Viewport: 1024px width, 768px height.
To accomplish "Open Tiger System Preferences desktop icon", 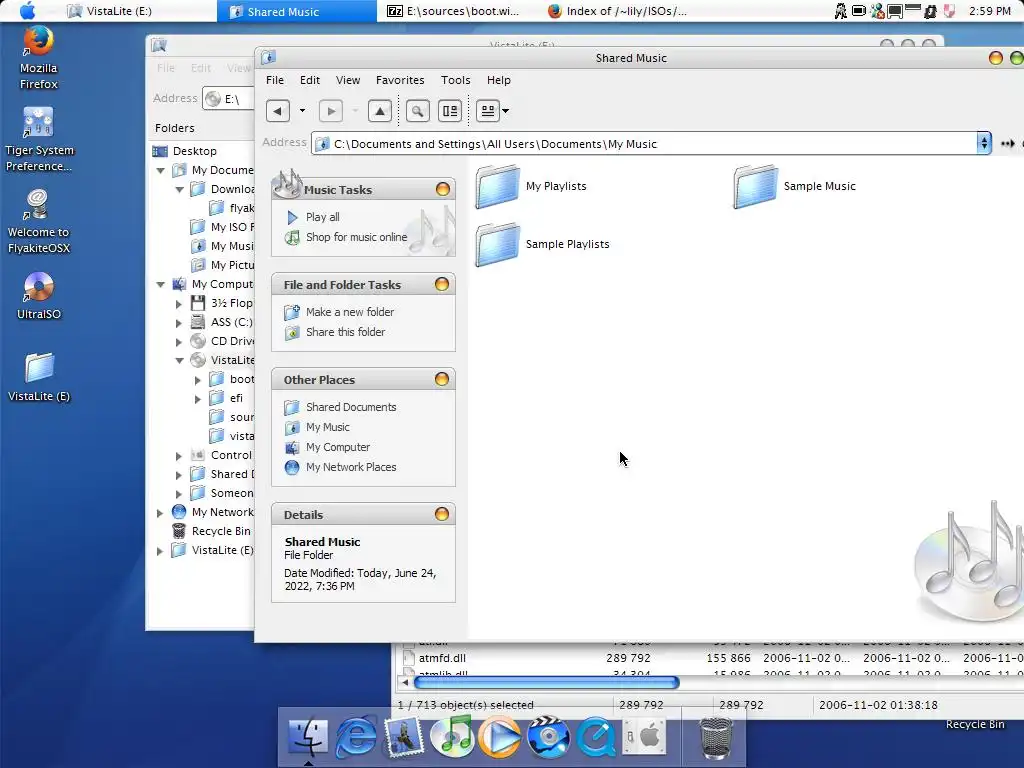I will [39, 140].
